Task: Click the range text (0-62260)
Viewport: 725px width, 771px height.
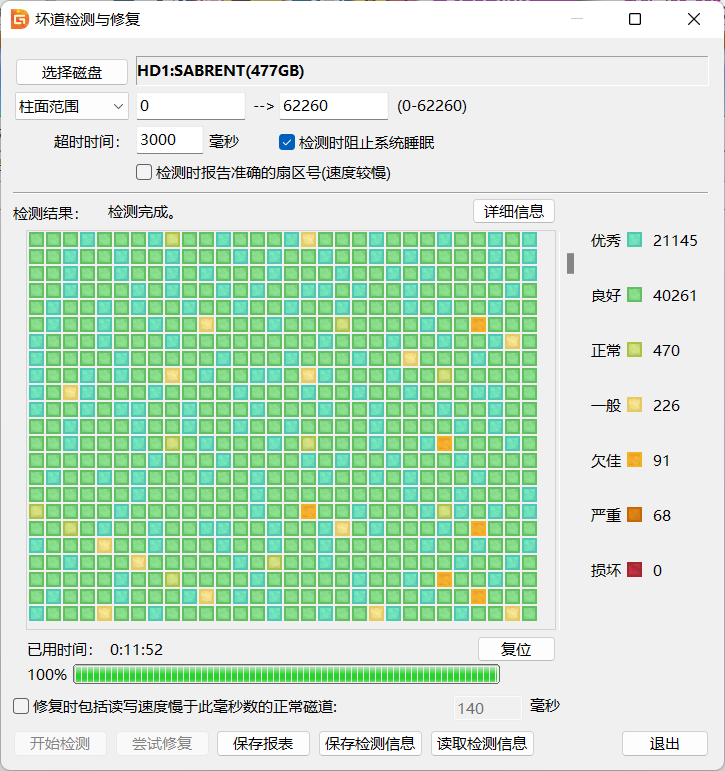Action: (x=432, y=106)
